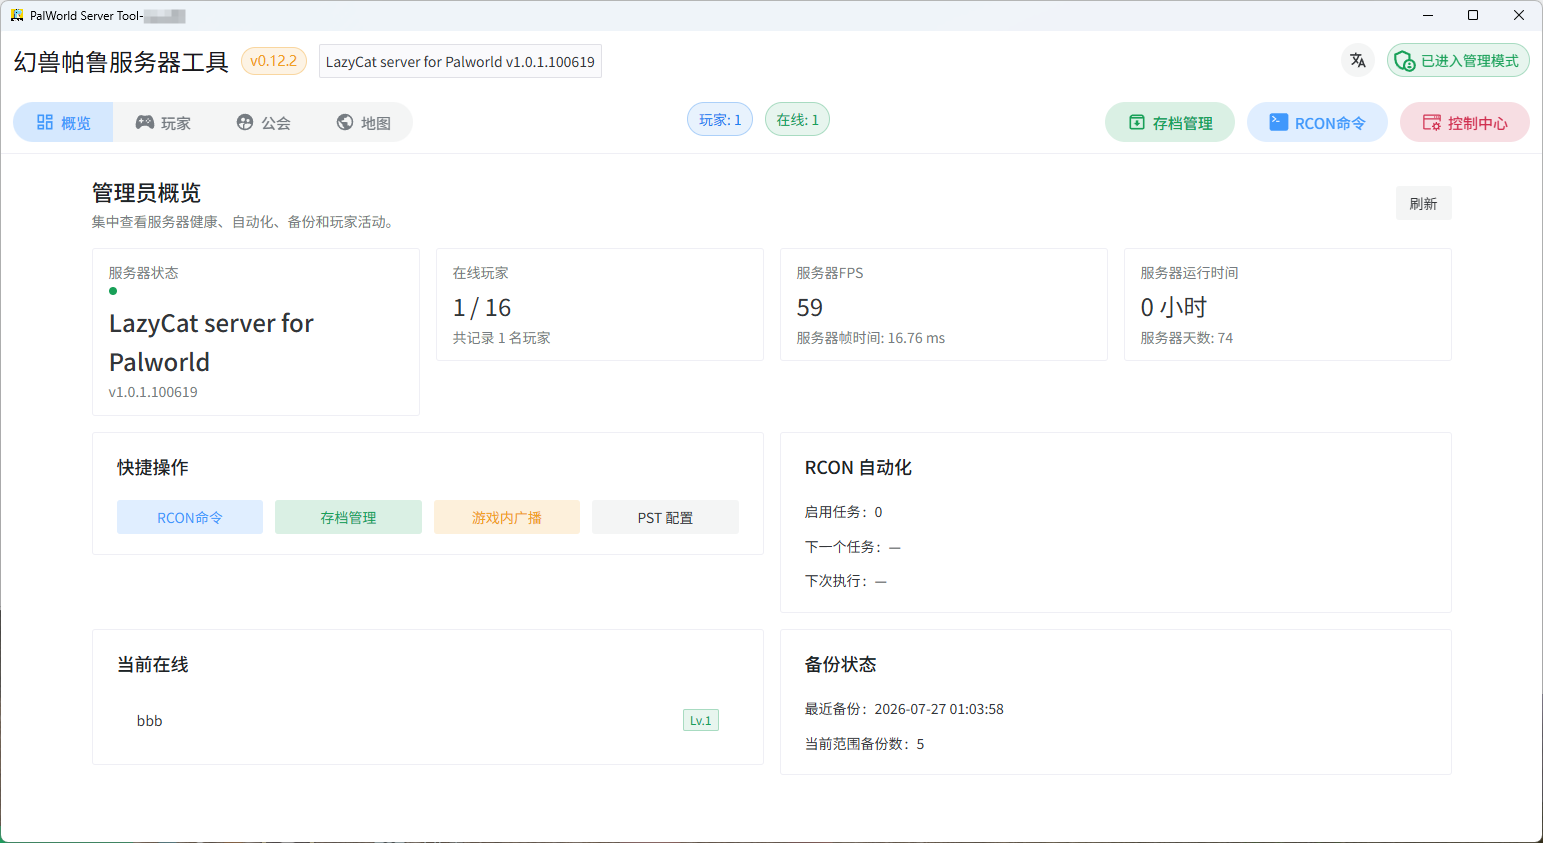Image resolution: width=1543 pixels, height=843 pixels.
Task: Click the save archive icon in 存档管理
Action: (1137, 122)
